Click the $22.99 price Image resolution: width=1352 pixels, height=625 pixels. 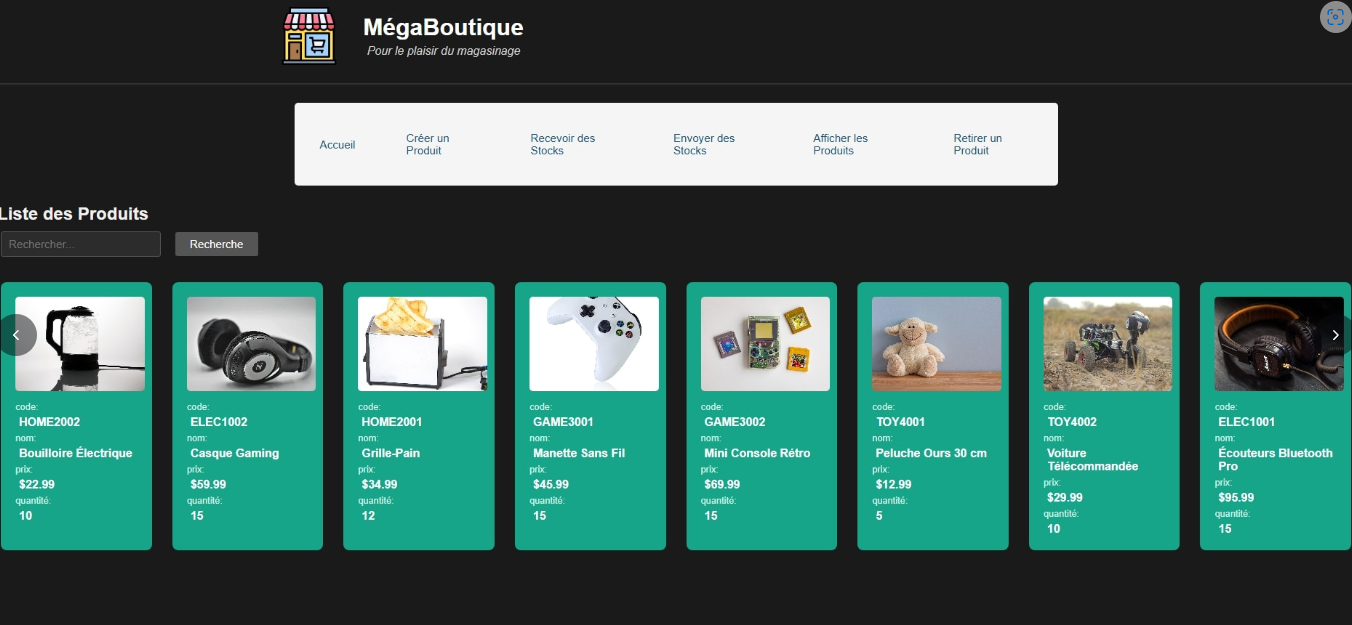coord(37,485)
